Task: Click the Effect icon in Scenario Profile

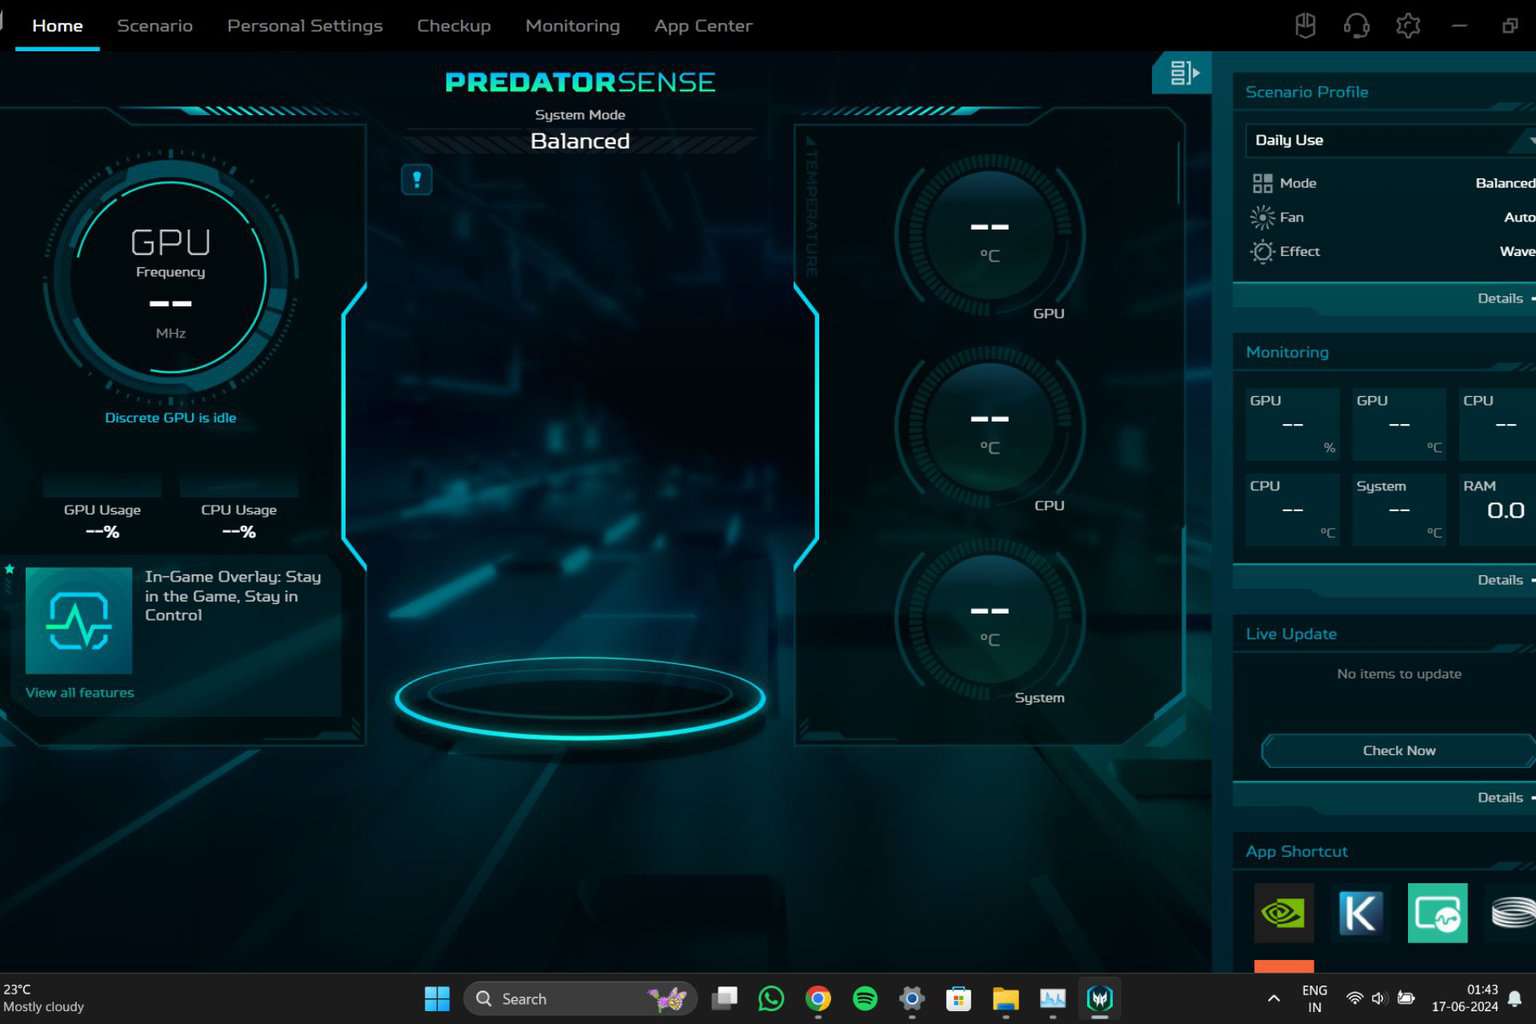Action: tap(1262, 251)
